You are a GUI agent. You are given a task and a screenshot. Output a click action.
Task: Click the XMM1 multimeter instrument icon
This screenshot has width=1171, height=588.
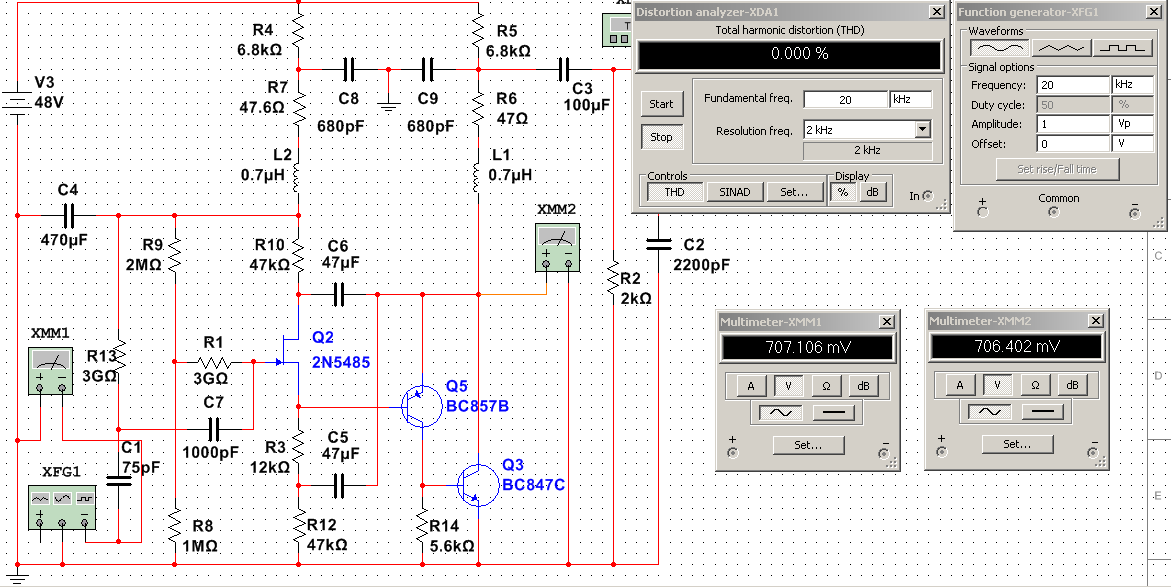click(x=51, y=370)
